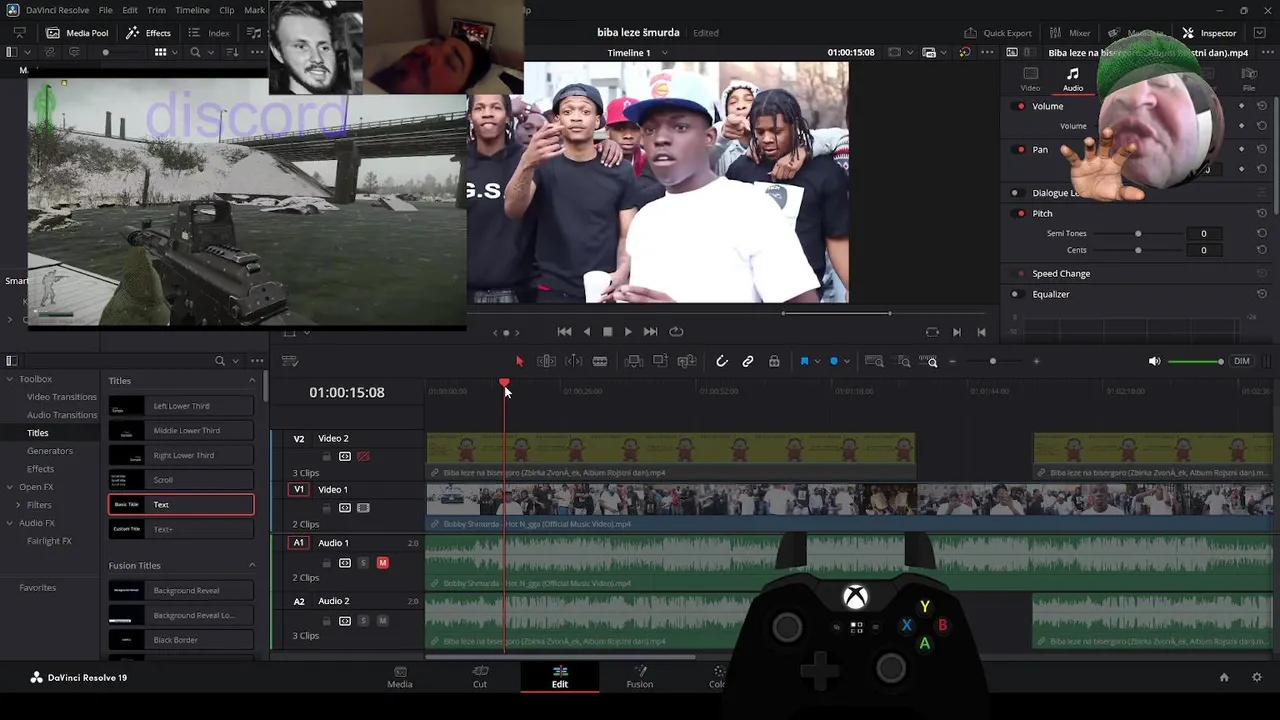Click Full Extent Zoom icon
Viewport: 1280px width, 720px height.
[874, 361]
